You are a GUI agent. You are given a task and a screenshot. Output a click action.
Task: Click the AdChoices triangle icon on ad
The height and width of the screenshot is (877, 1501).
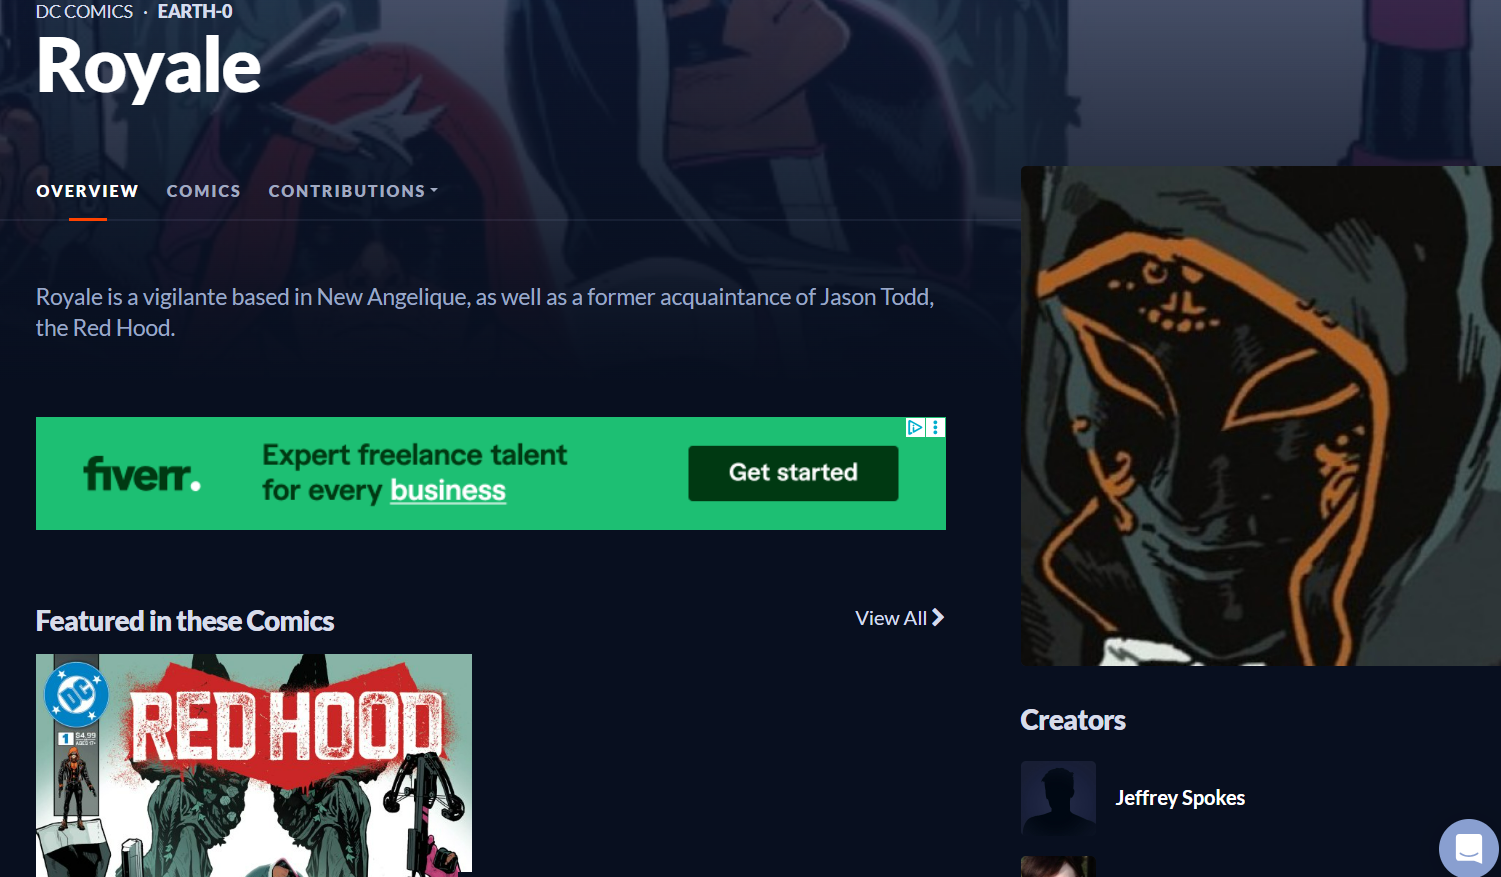915,428
